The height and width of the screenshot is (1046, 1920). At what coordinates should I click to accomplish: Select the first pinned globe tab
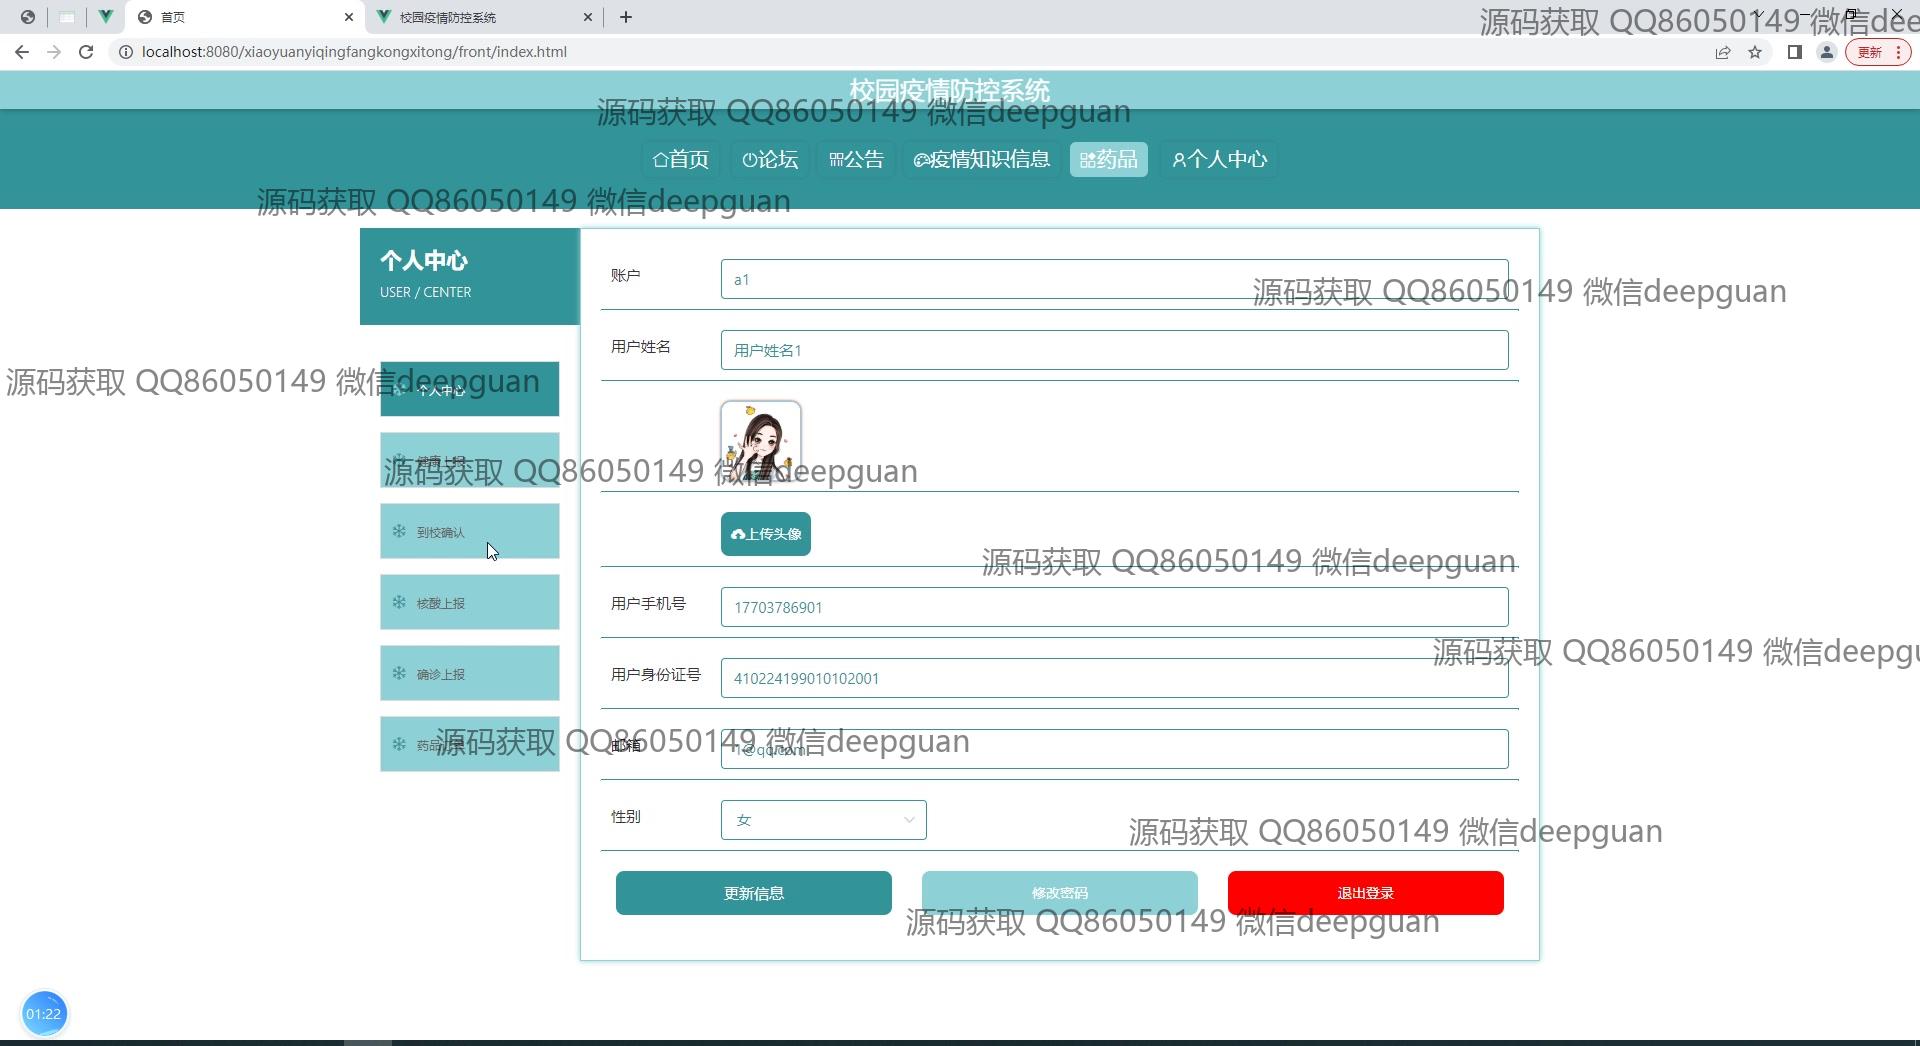click(x=28, y=17)
